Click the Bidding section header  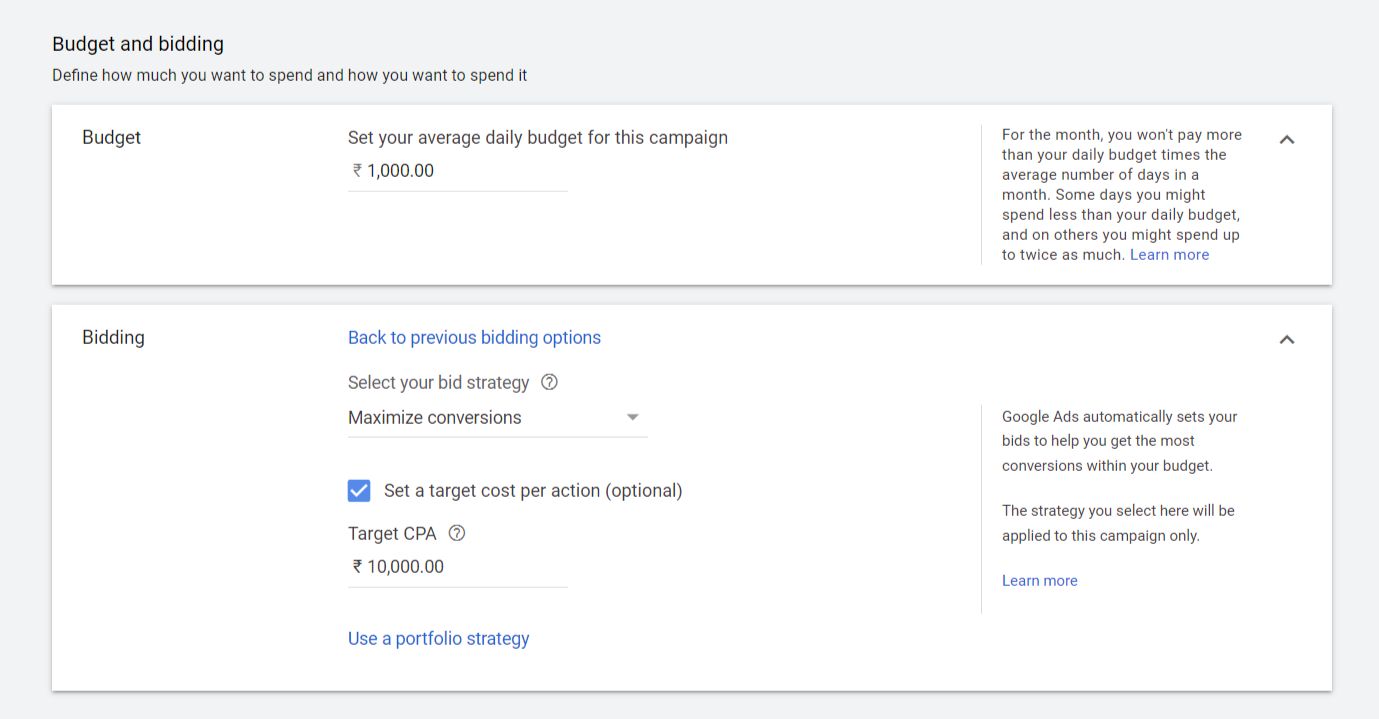pos(113,337)
